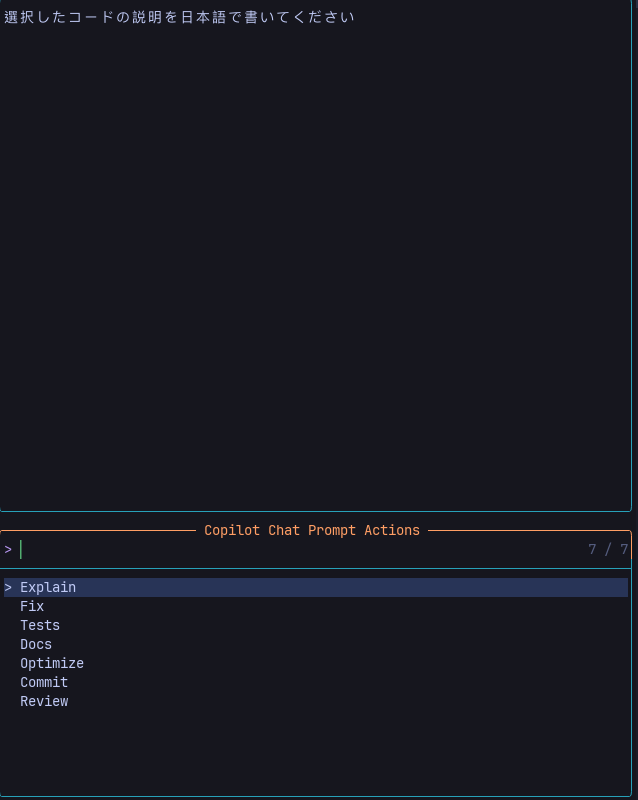
Task: Focus the picker search input field
Action: [300, 550]
